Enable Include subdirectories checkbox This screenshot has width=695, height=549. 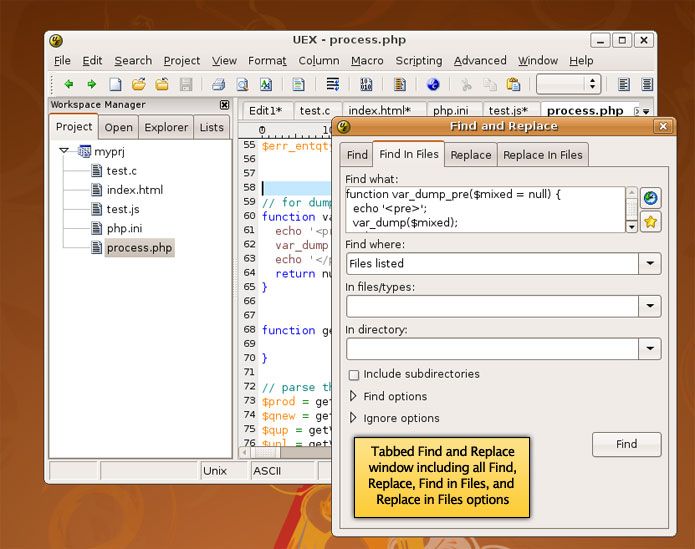tap(354, 375)
